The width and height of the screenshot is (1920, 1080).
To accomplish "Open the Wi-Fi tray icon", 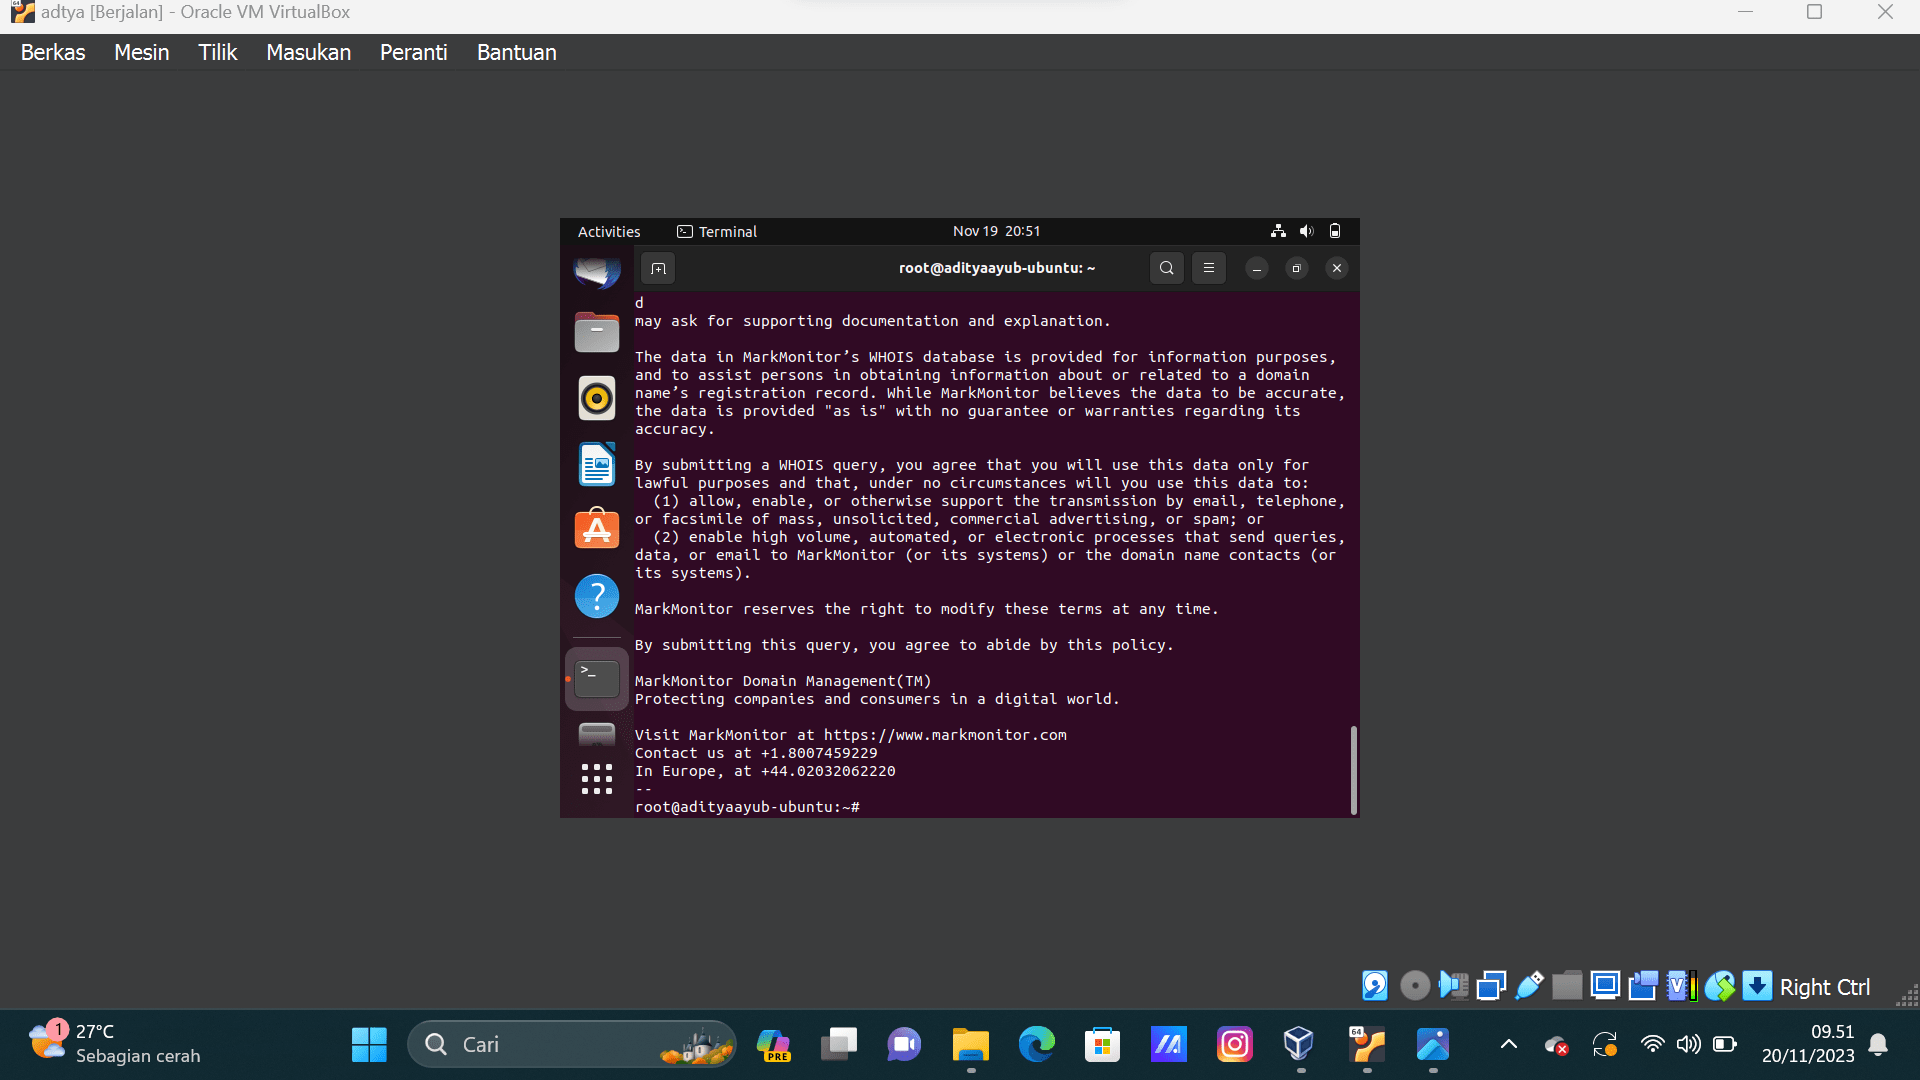I will point(1652,1044).
